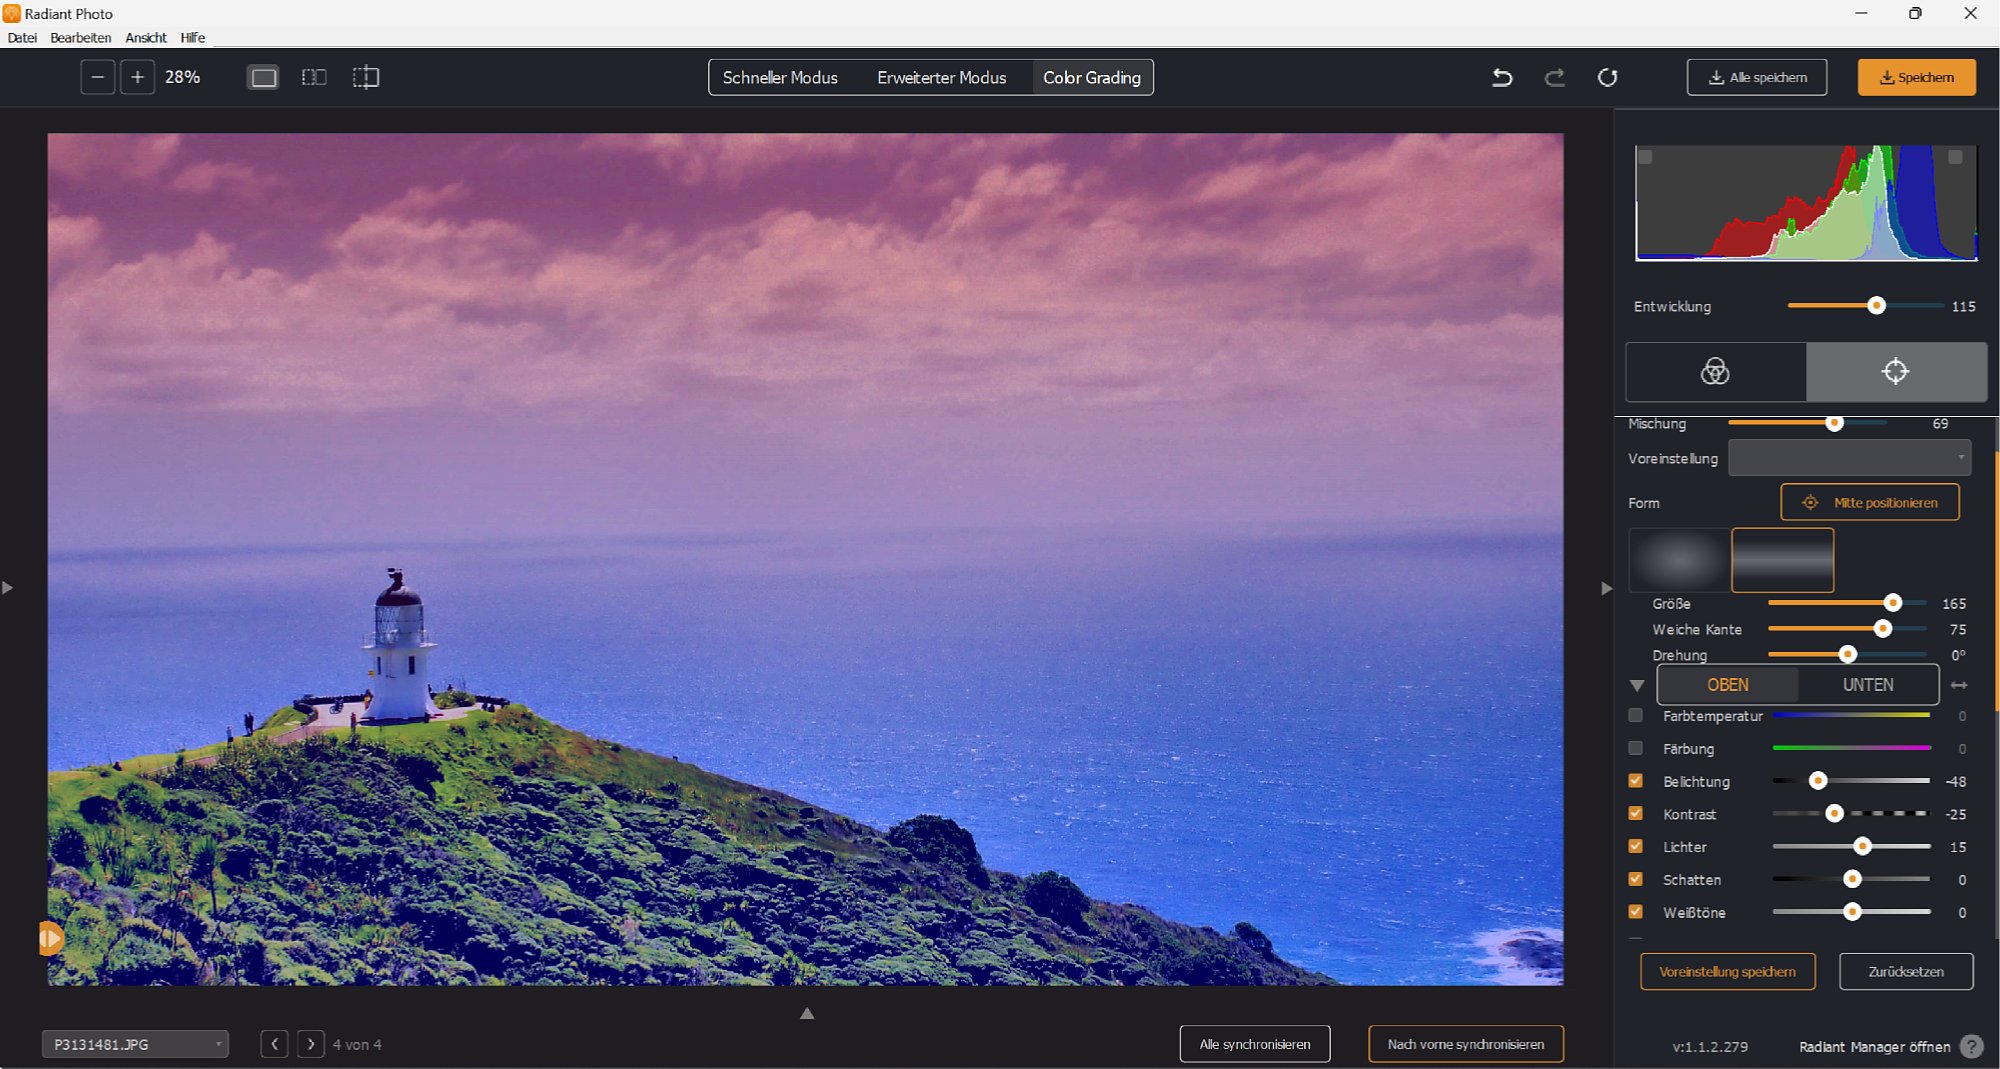This screenshot has height=1069, width=2000.
Task: Click Nach vorne synchronisieren button
Action: tap(1466, 1044)
